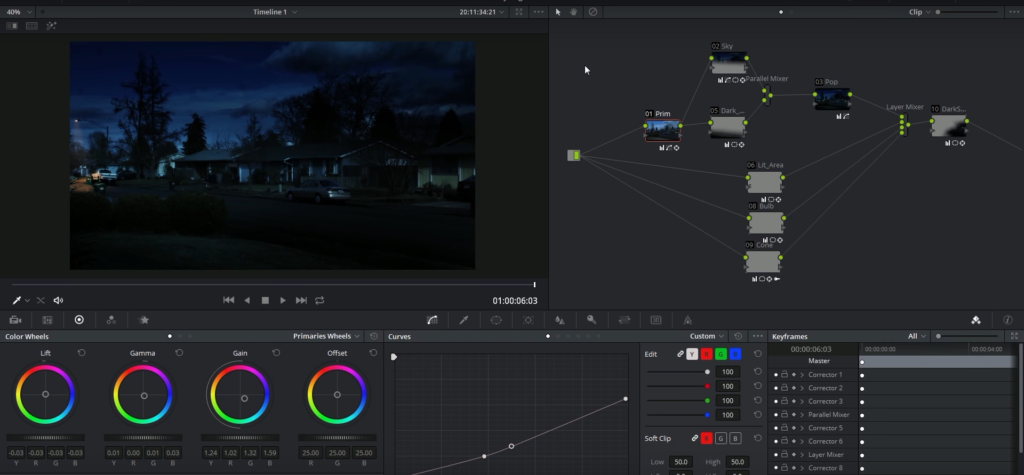Select the Qualifier eyedropper palette icon

[464, 320]
